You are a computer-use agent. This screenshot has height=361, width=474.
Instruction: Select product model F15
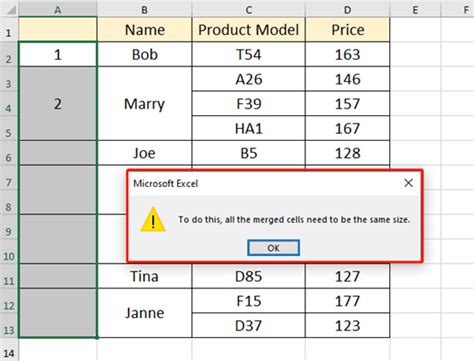point(248,301)
